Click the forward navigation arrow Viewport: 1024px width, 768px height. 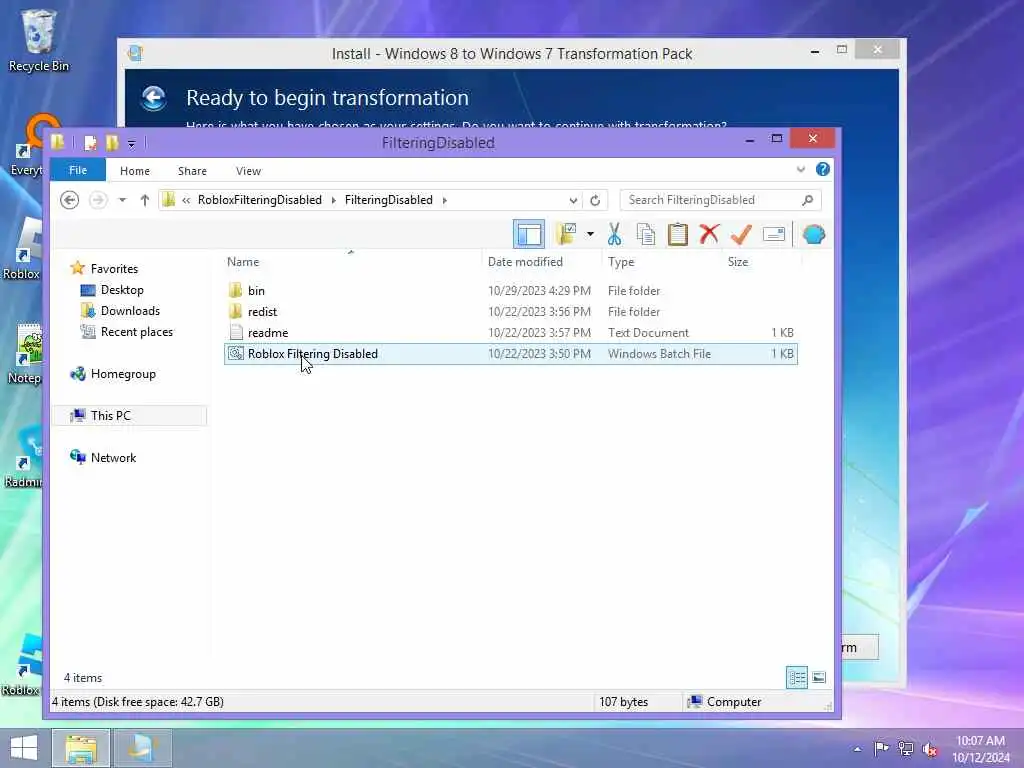(98, 200)
